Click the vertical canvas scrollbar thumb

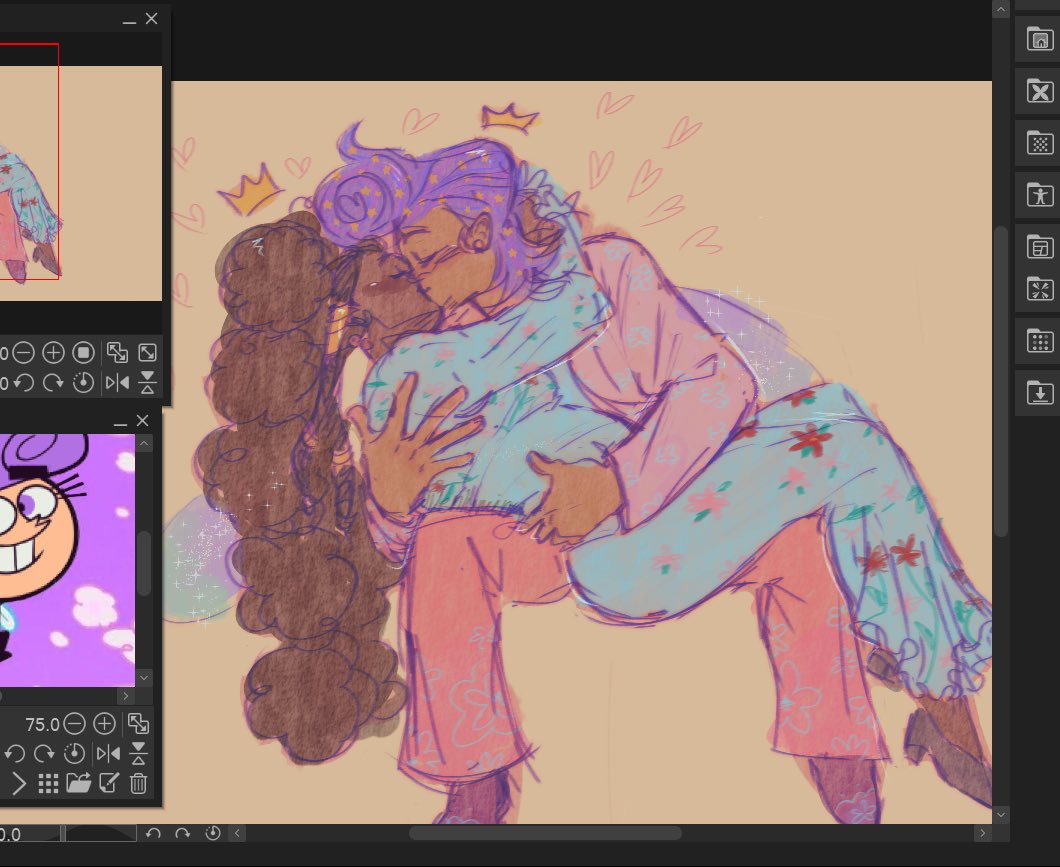(x=1001, y=381)
